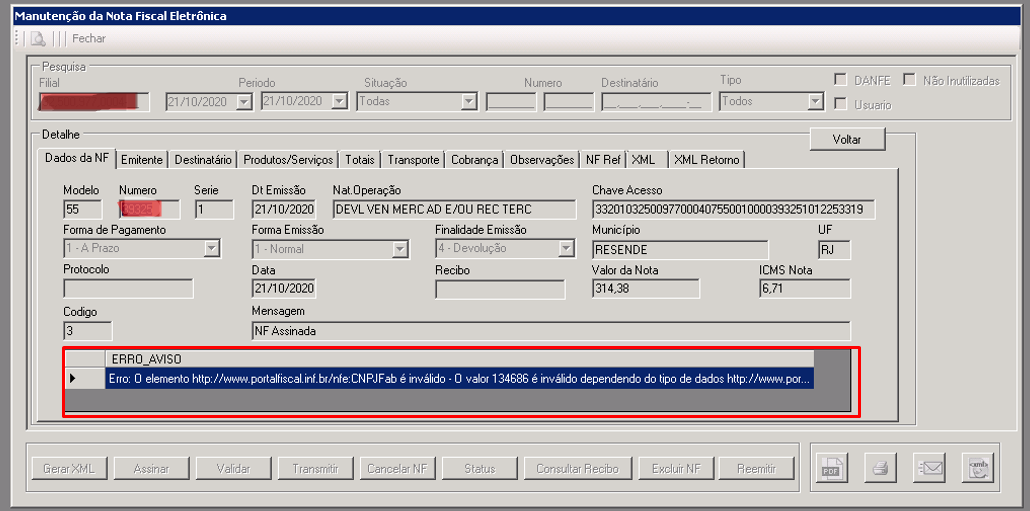The height and width of the screenshot is (511, 1030).
Task: Export the nota fiscal to PDF
Action: pos(832,468)
